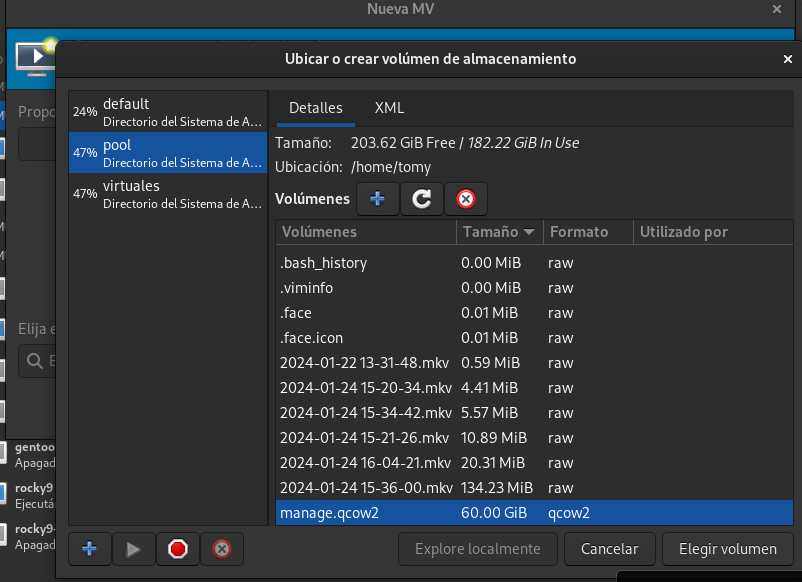Close the Nueva MV window
Image resolution: width=802 pixels, height=582 pixels.
777,9
